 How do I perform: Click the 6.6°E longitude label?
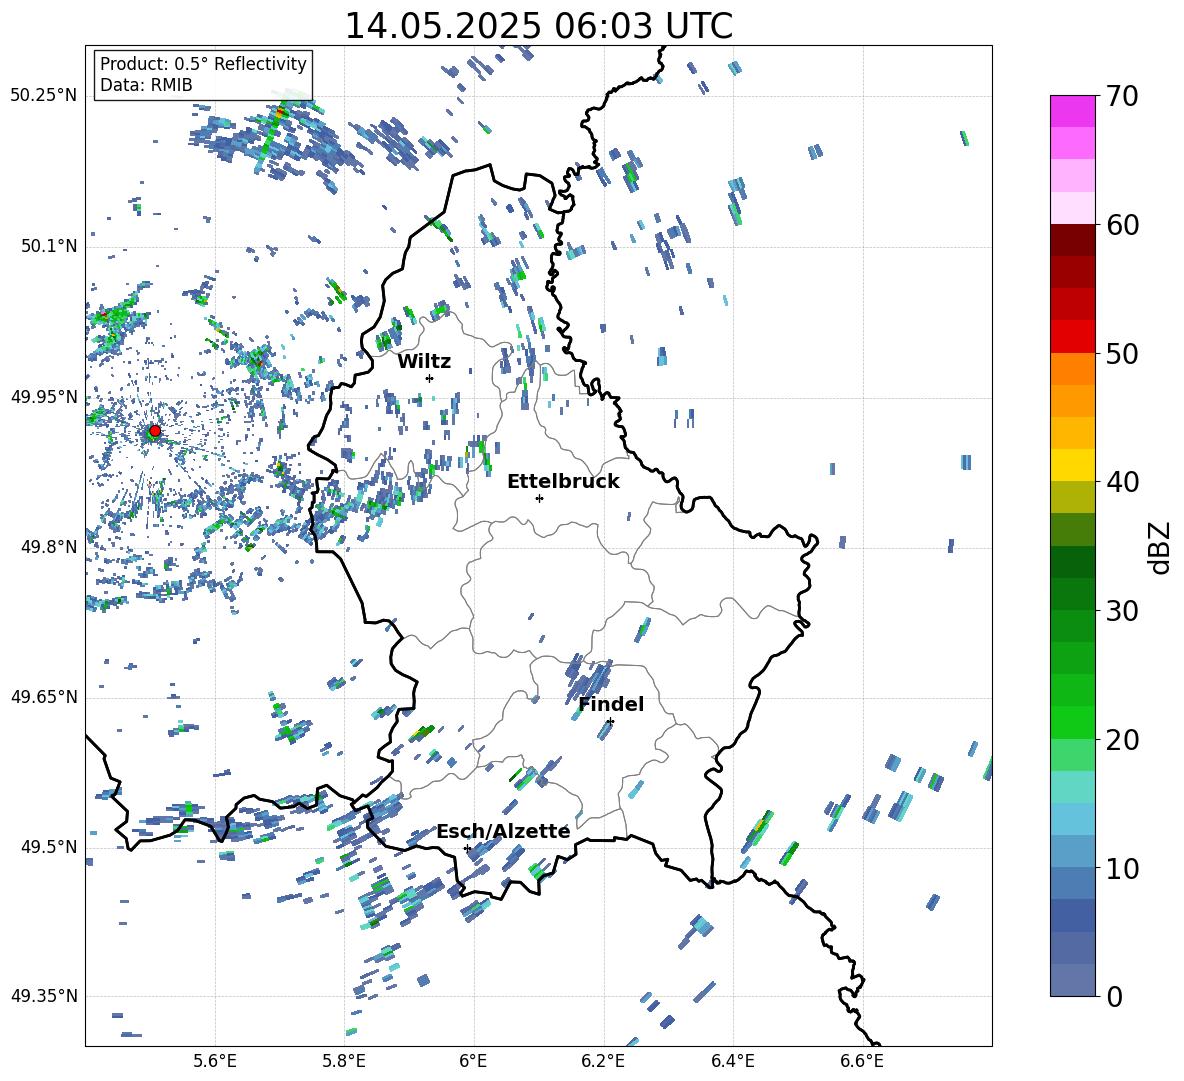tap(862, 1061)
